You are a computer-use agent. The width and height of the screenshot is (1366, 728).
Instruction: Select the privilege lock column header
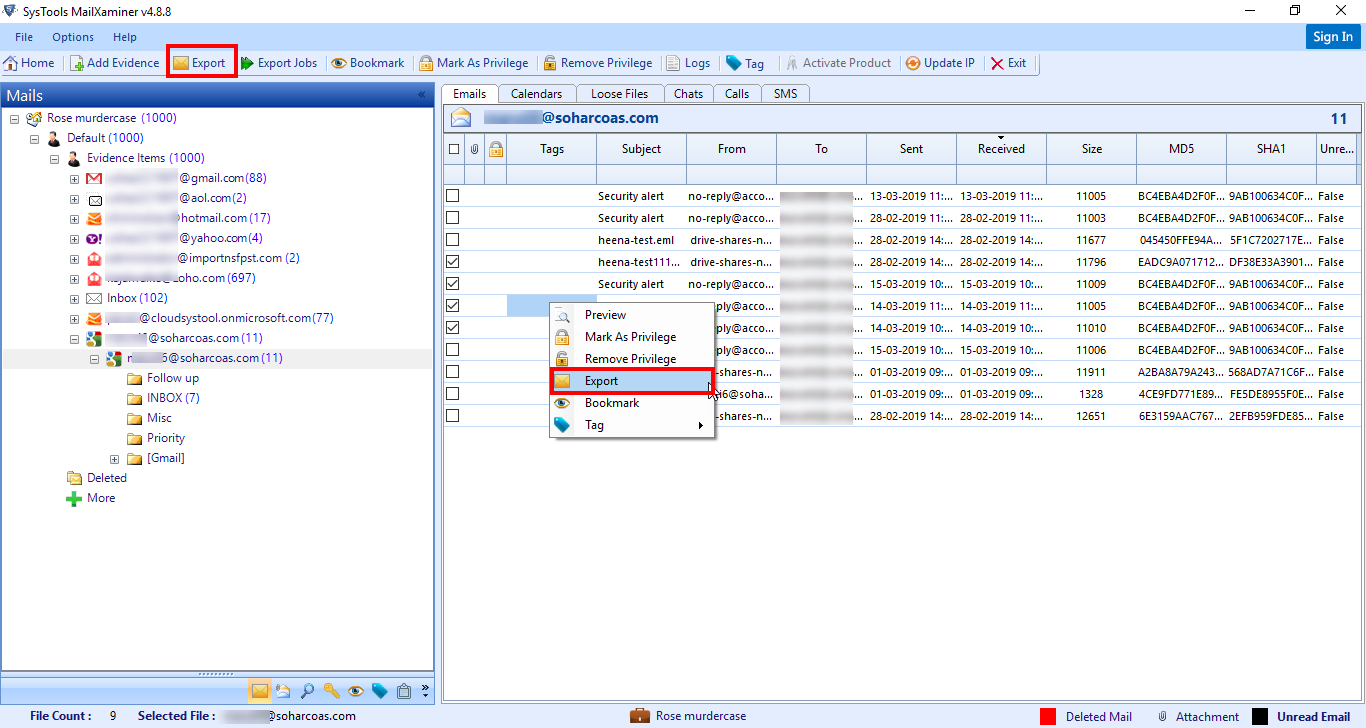point(495,149)
